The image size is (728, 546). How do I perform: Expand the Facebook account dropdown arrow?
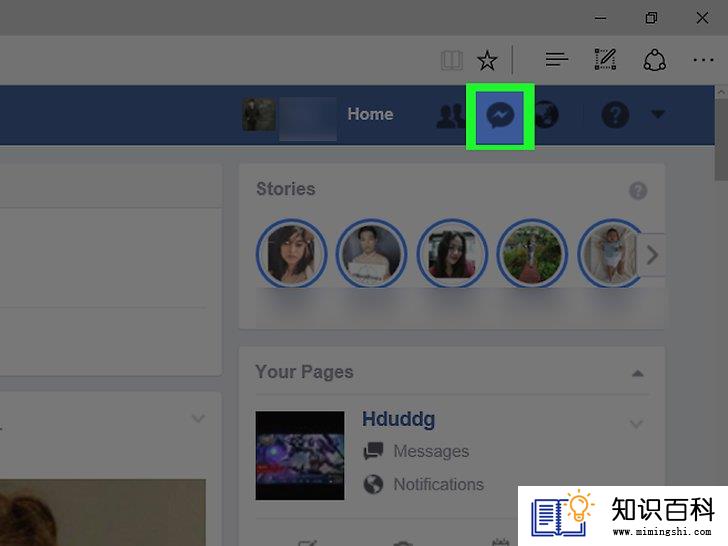(x=657, y=114)
